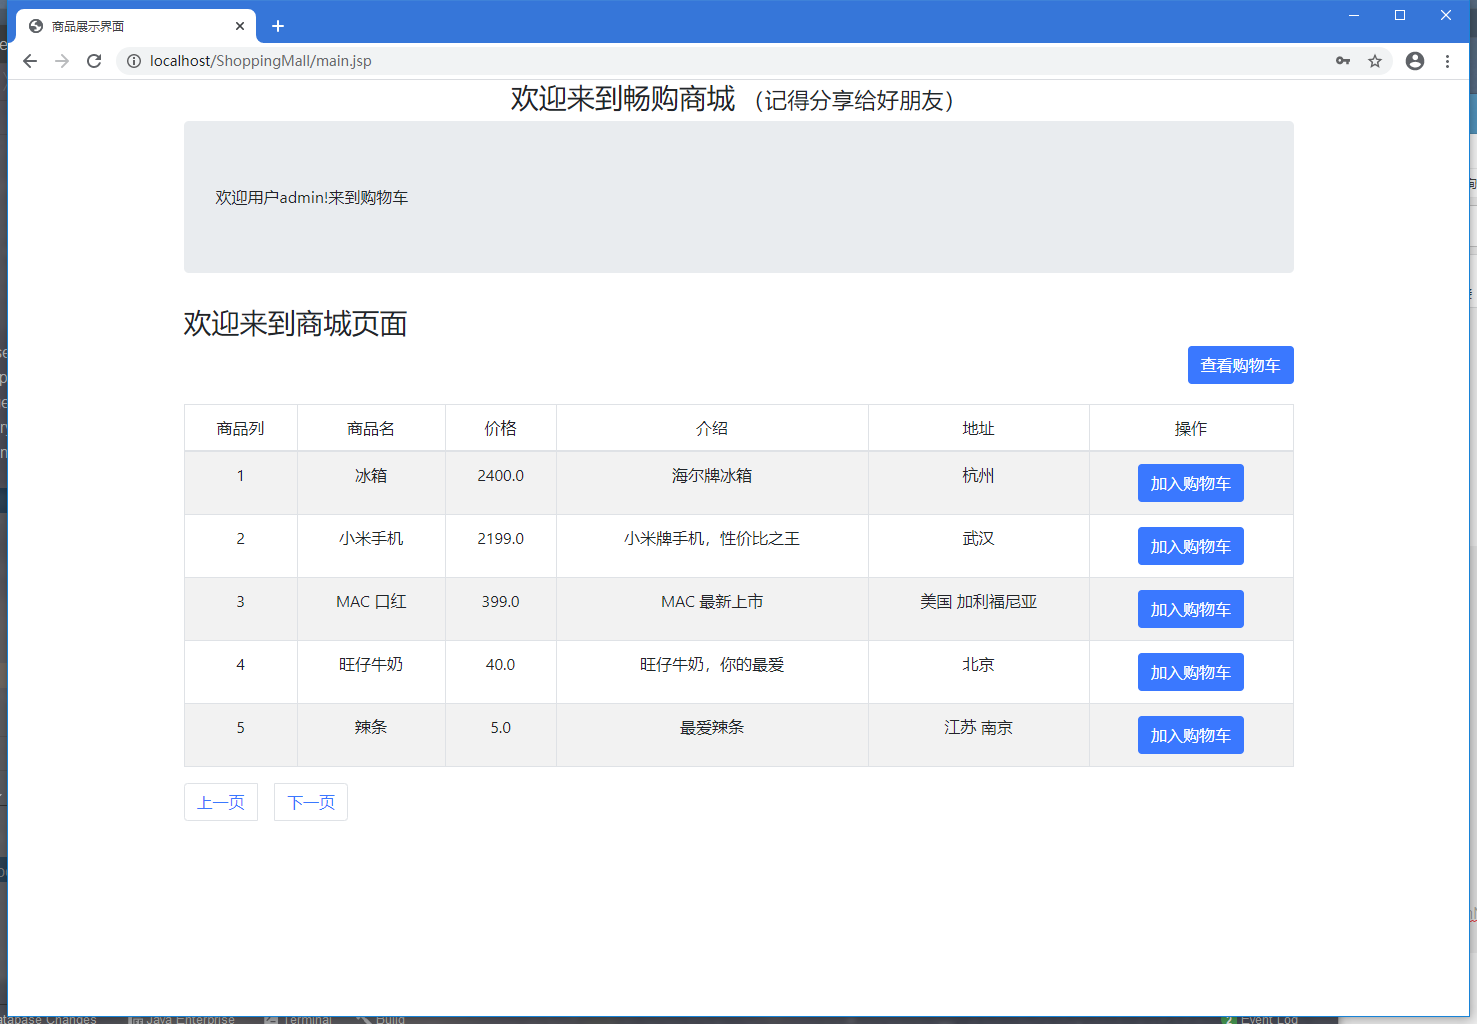The height and width of the screenshot is (1024, 1477).
Task: Add MAC 口红 to cart with 加入购物车
Action: (x=1190, y=609)
